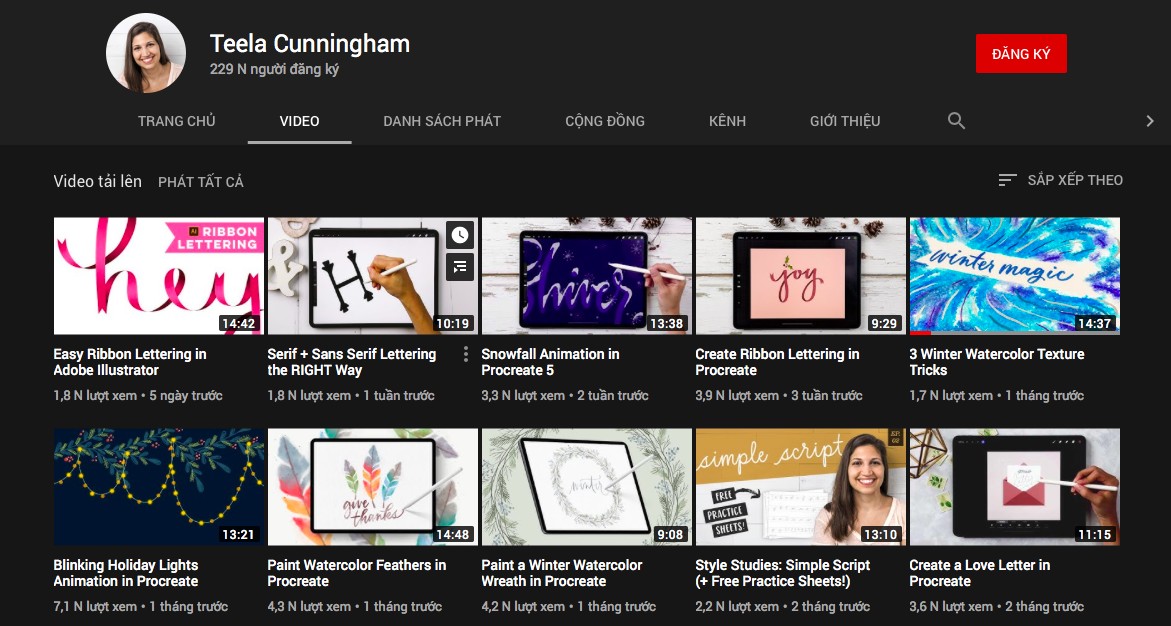Open the simple script Style Studies thumbnail

tap(801, 487)
